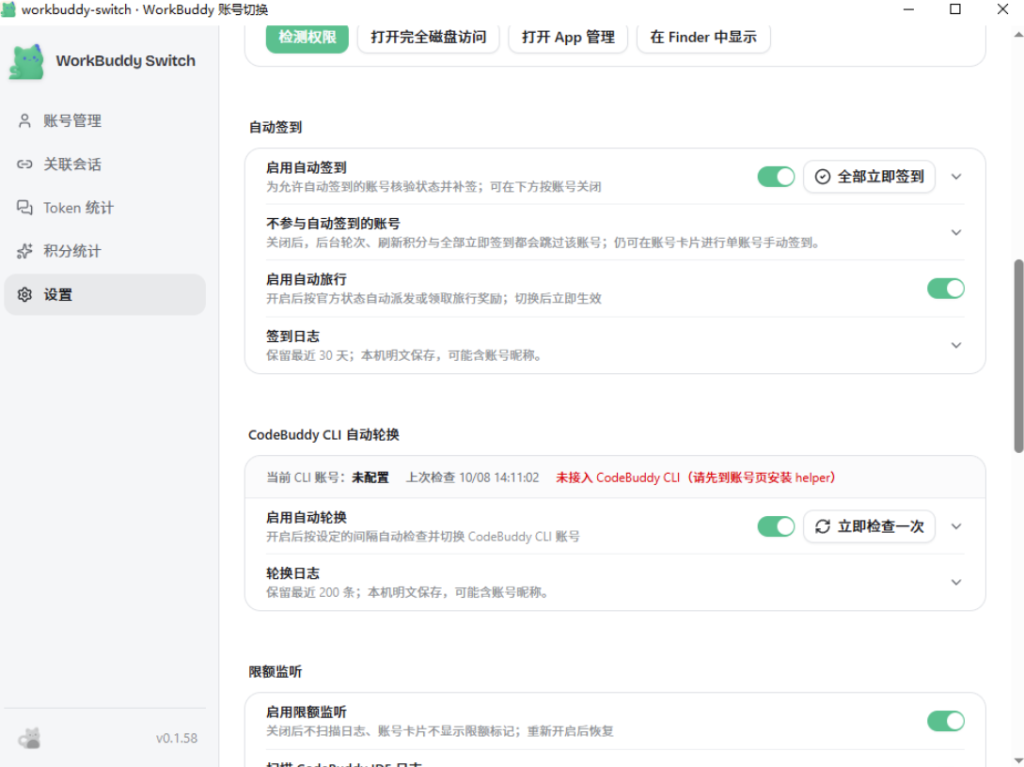Viewport: 1024px width, 767px height.
Task: Disable the 启用自动旅行 switch
Action: coord(946,288)
